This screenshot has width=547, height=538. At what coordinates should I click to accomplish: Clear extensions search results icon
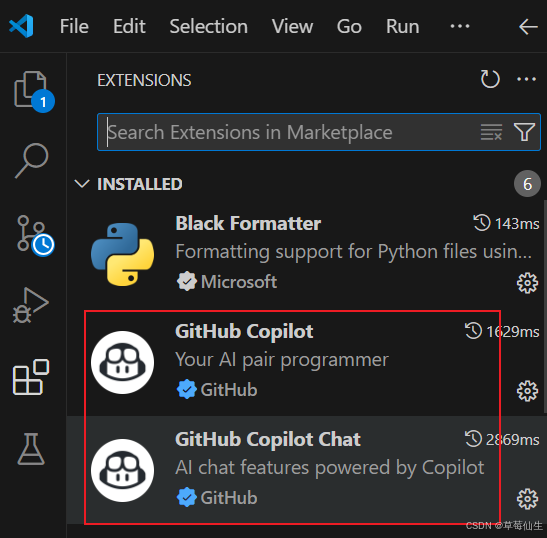point(491,132)
